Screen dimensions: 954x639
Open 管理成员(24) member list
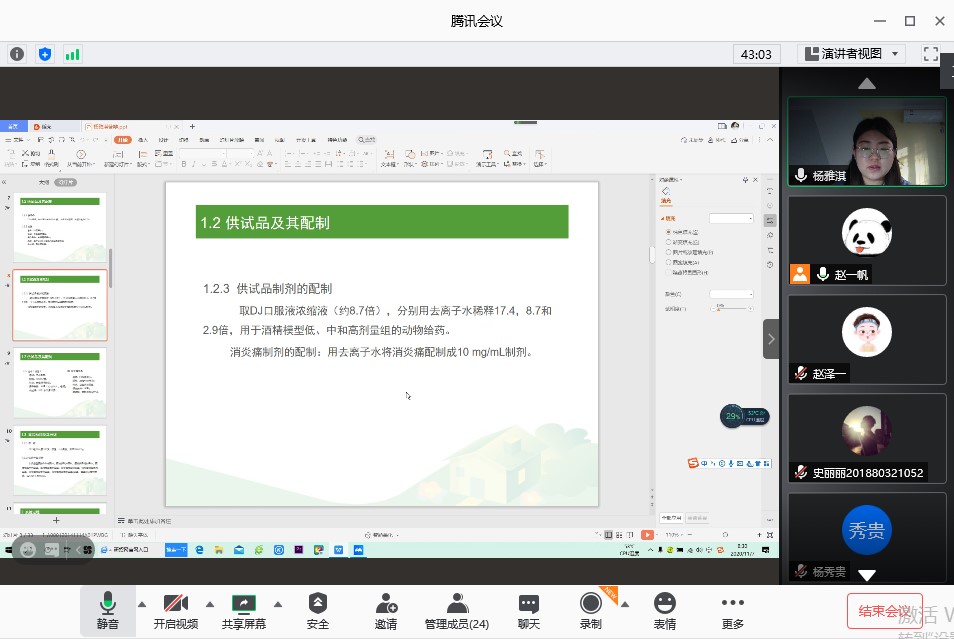(x=457, y=611)
